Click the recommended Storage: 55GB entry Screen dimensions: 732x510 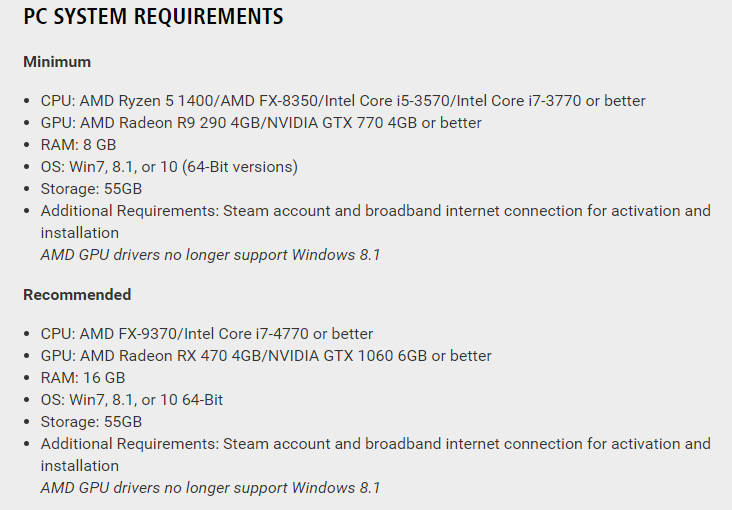(x=91, y=422)
